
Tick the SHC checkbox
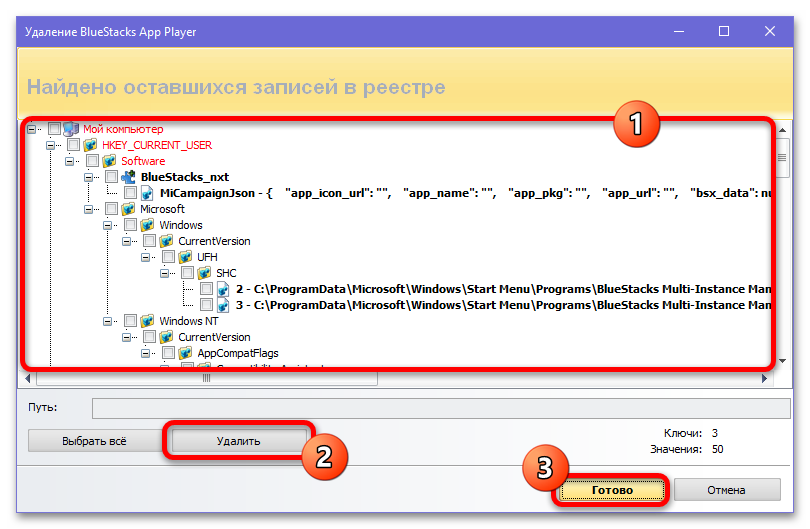tap(188, 273)
